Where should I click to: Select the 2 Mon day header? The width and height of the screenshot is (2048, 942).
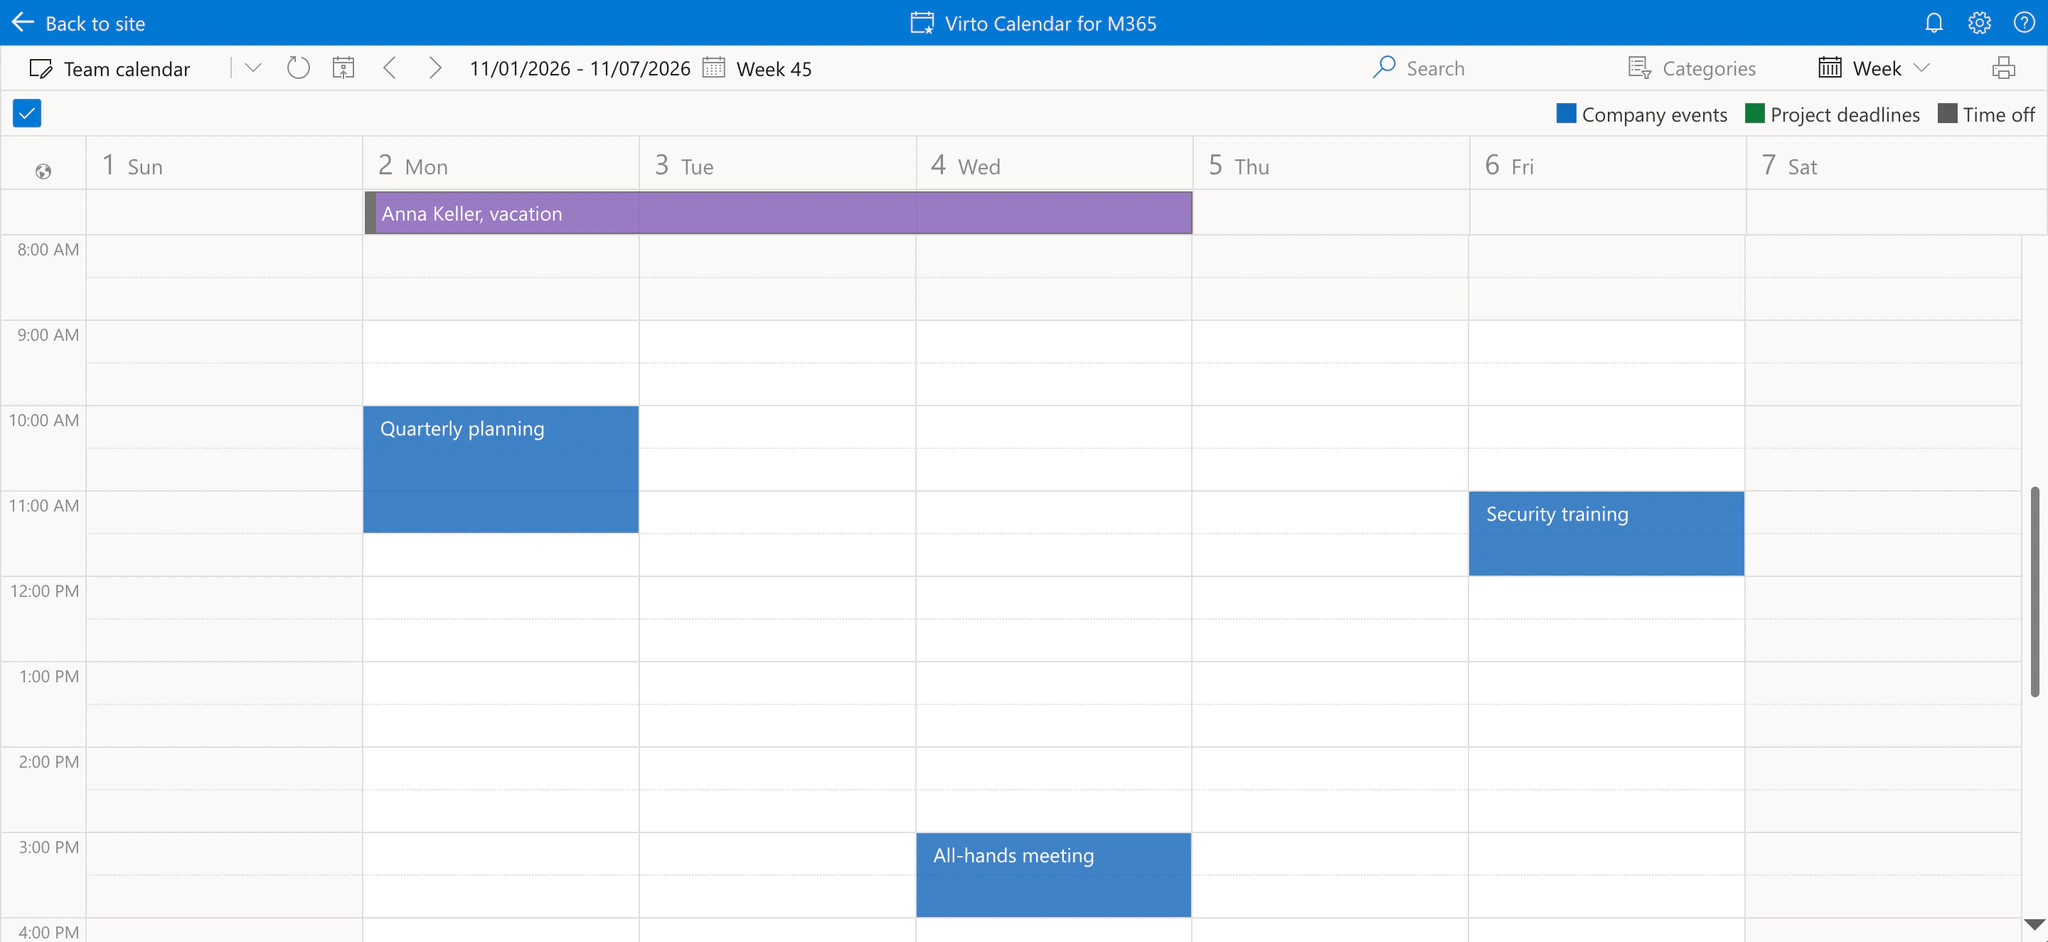[x=501, y=164]
